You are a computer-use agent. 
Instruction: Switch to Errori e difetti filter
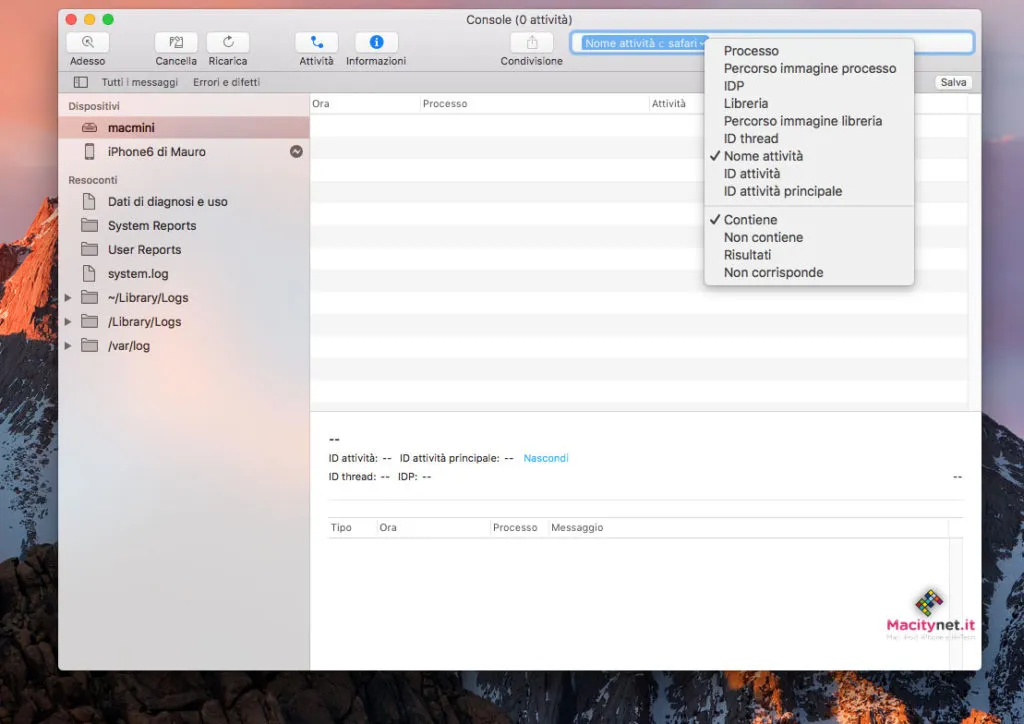[226, 82]
